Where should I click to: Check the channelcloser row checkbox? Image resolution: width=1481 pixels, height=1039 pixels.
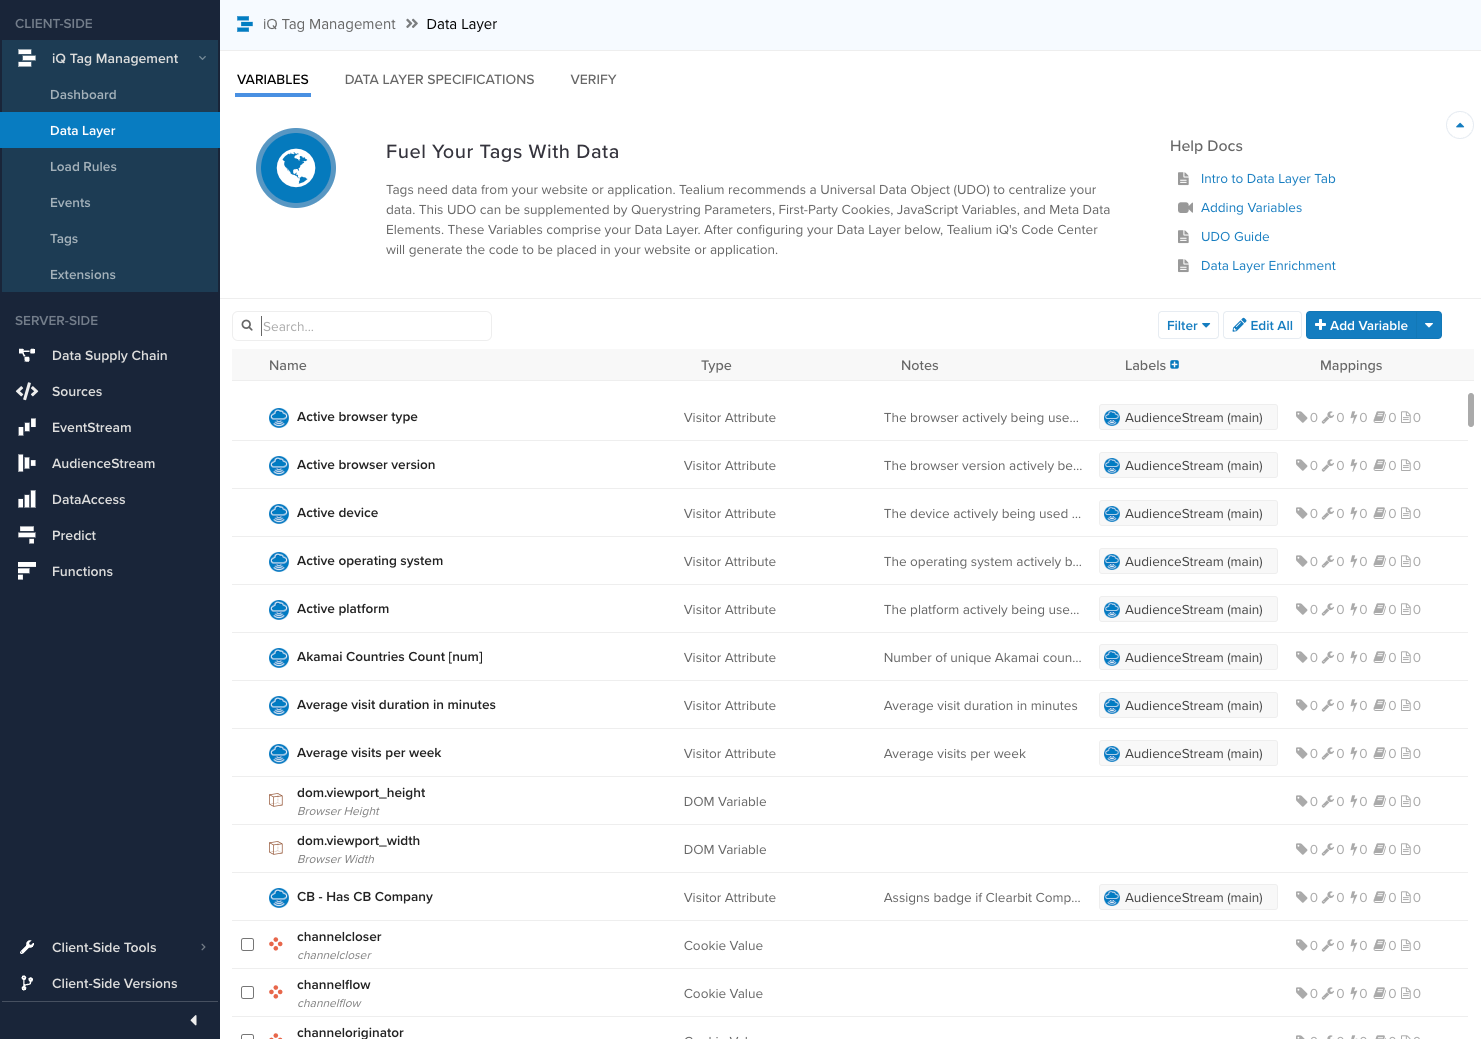pos(247,943)
